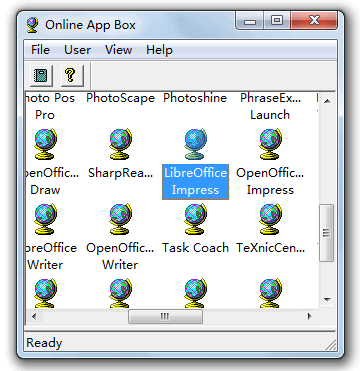Select the OpenOffic... Writer globe icon
The image size is (360, 371).
(120, 219)
